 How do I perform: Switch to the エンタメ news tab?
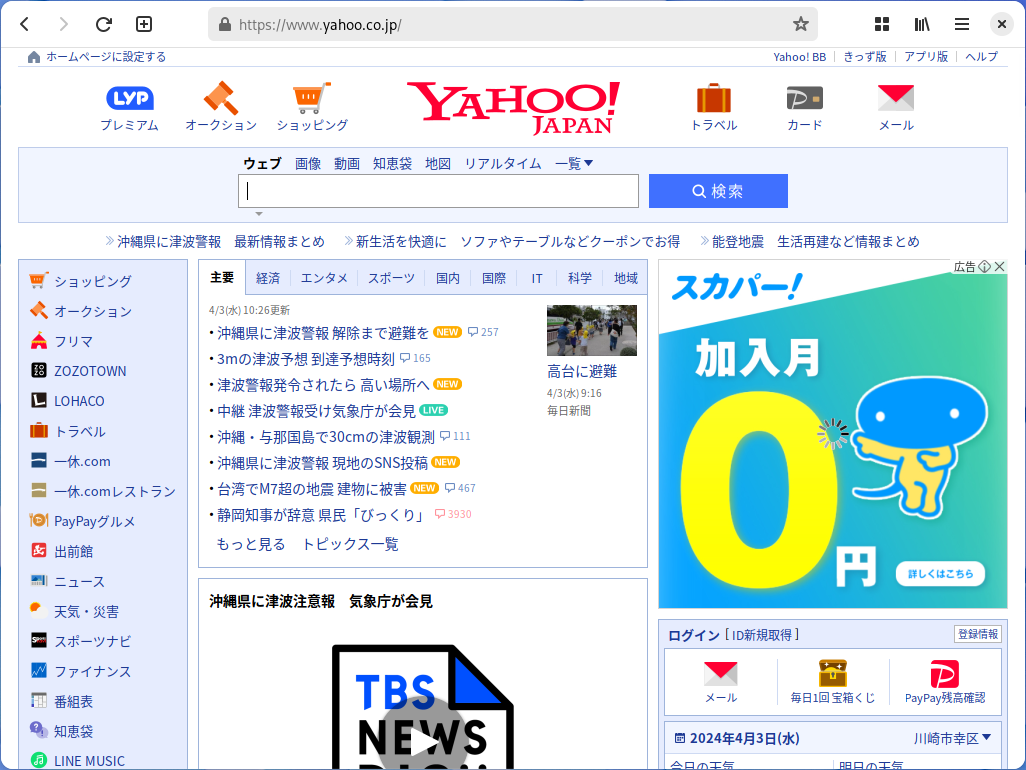pos(324,278)
